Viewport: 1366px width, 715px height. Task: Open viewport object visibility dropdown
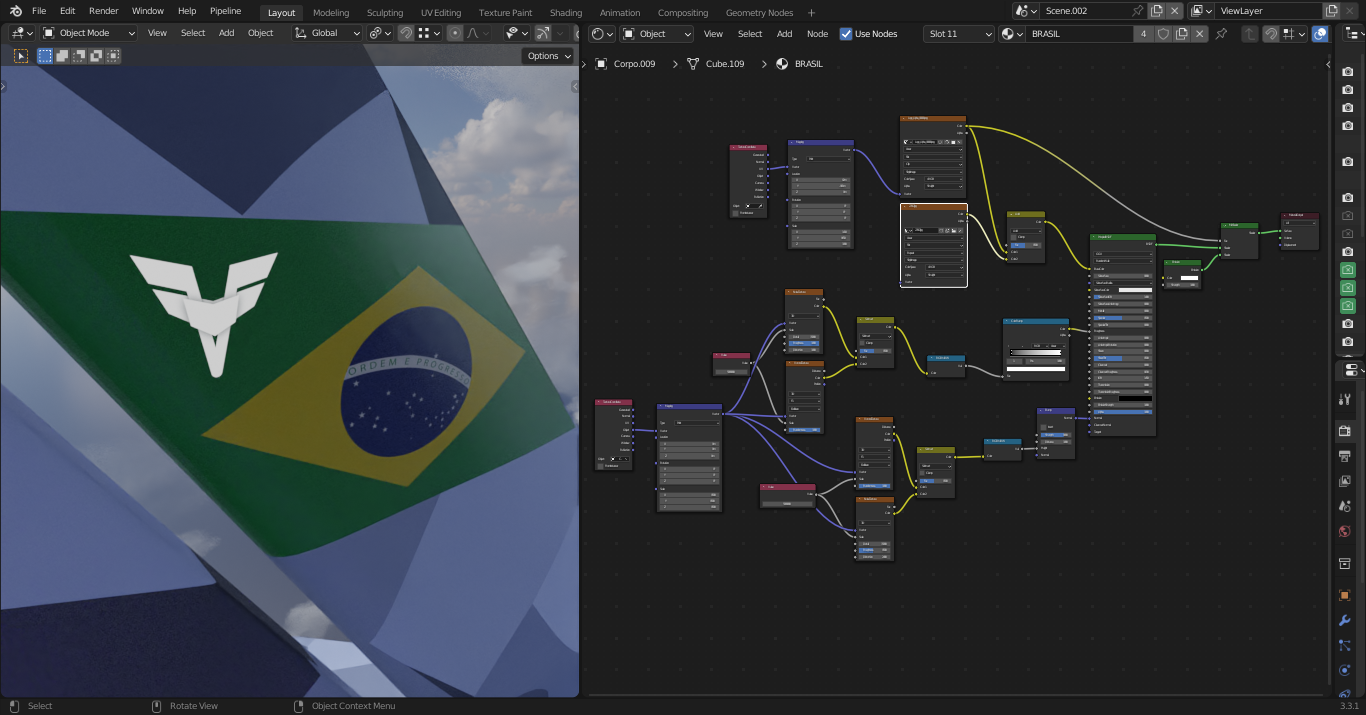coord(517,33)
